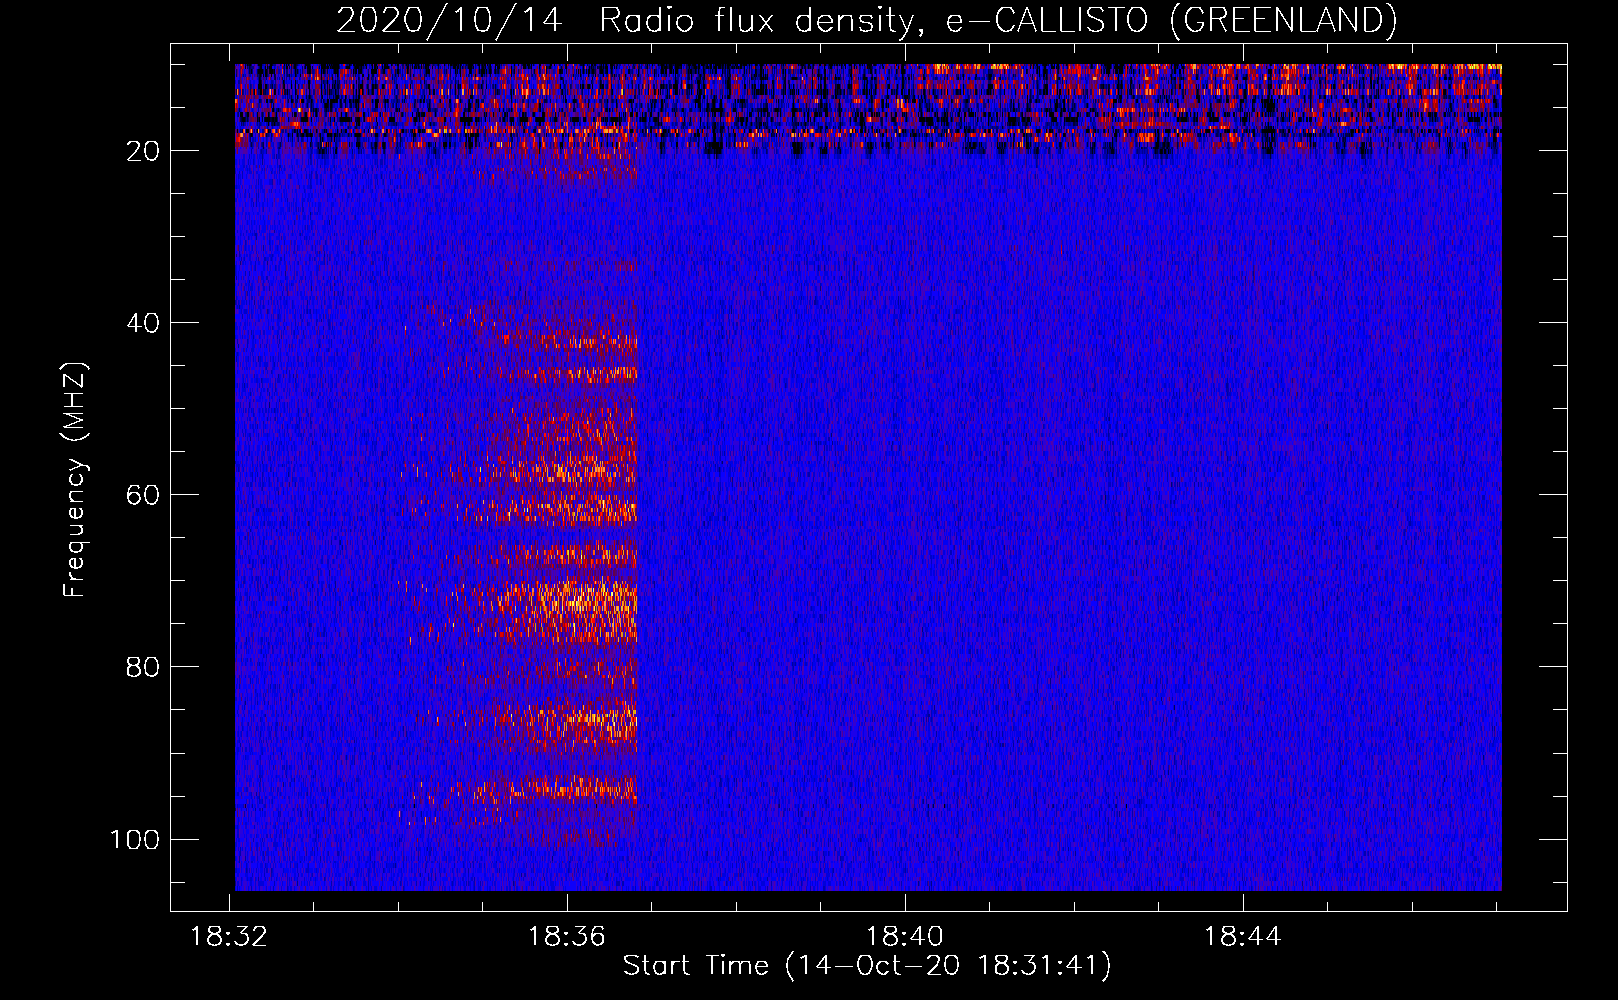Viewport: 1618px width, 1000px height.
Task: Select the "Frequency (MHZ)" y-axis label
Action: point(75,480)
